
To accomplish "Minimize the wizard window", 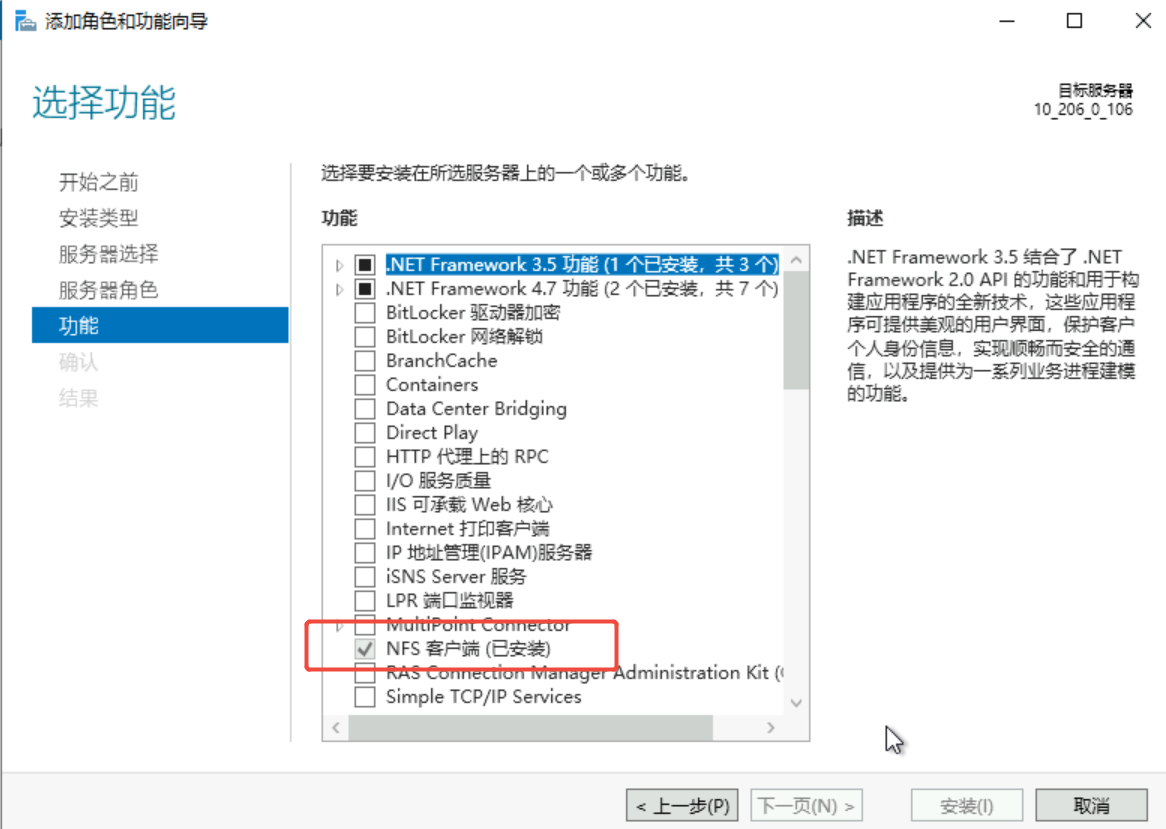I will coord(1007,21).
